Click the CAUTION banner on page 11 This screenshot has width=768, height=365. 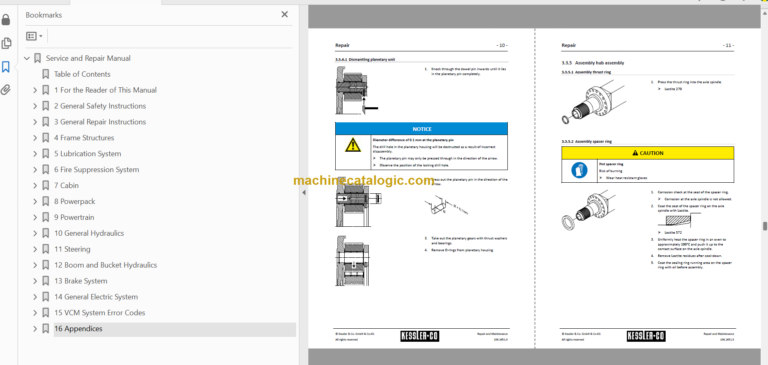pos(648,153)
